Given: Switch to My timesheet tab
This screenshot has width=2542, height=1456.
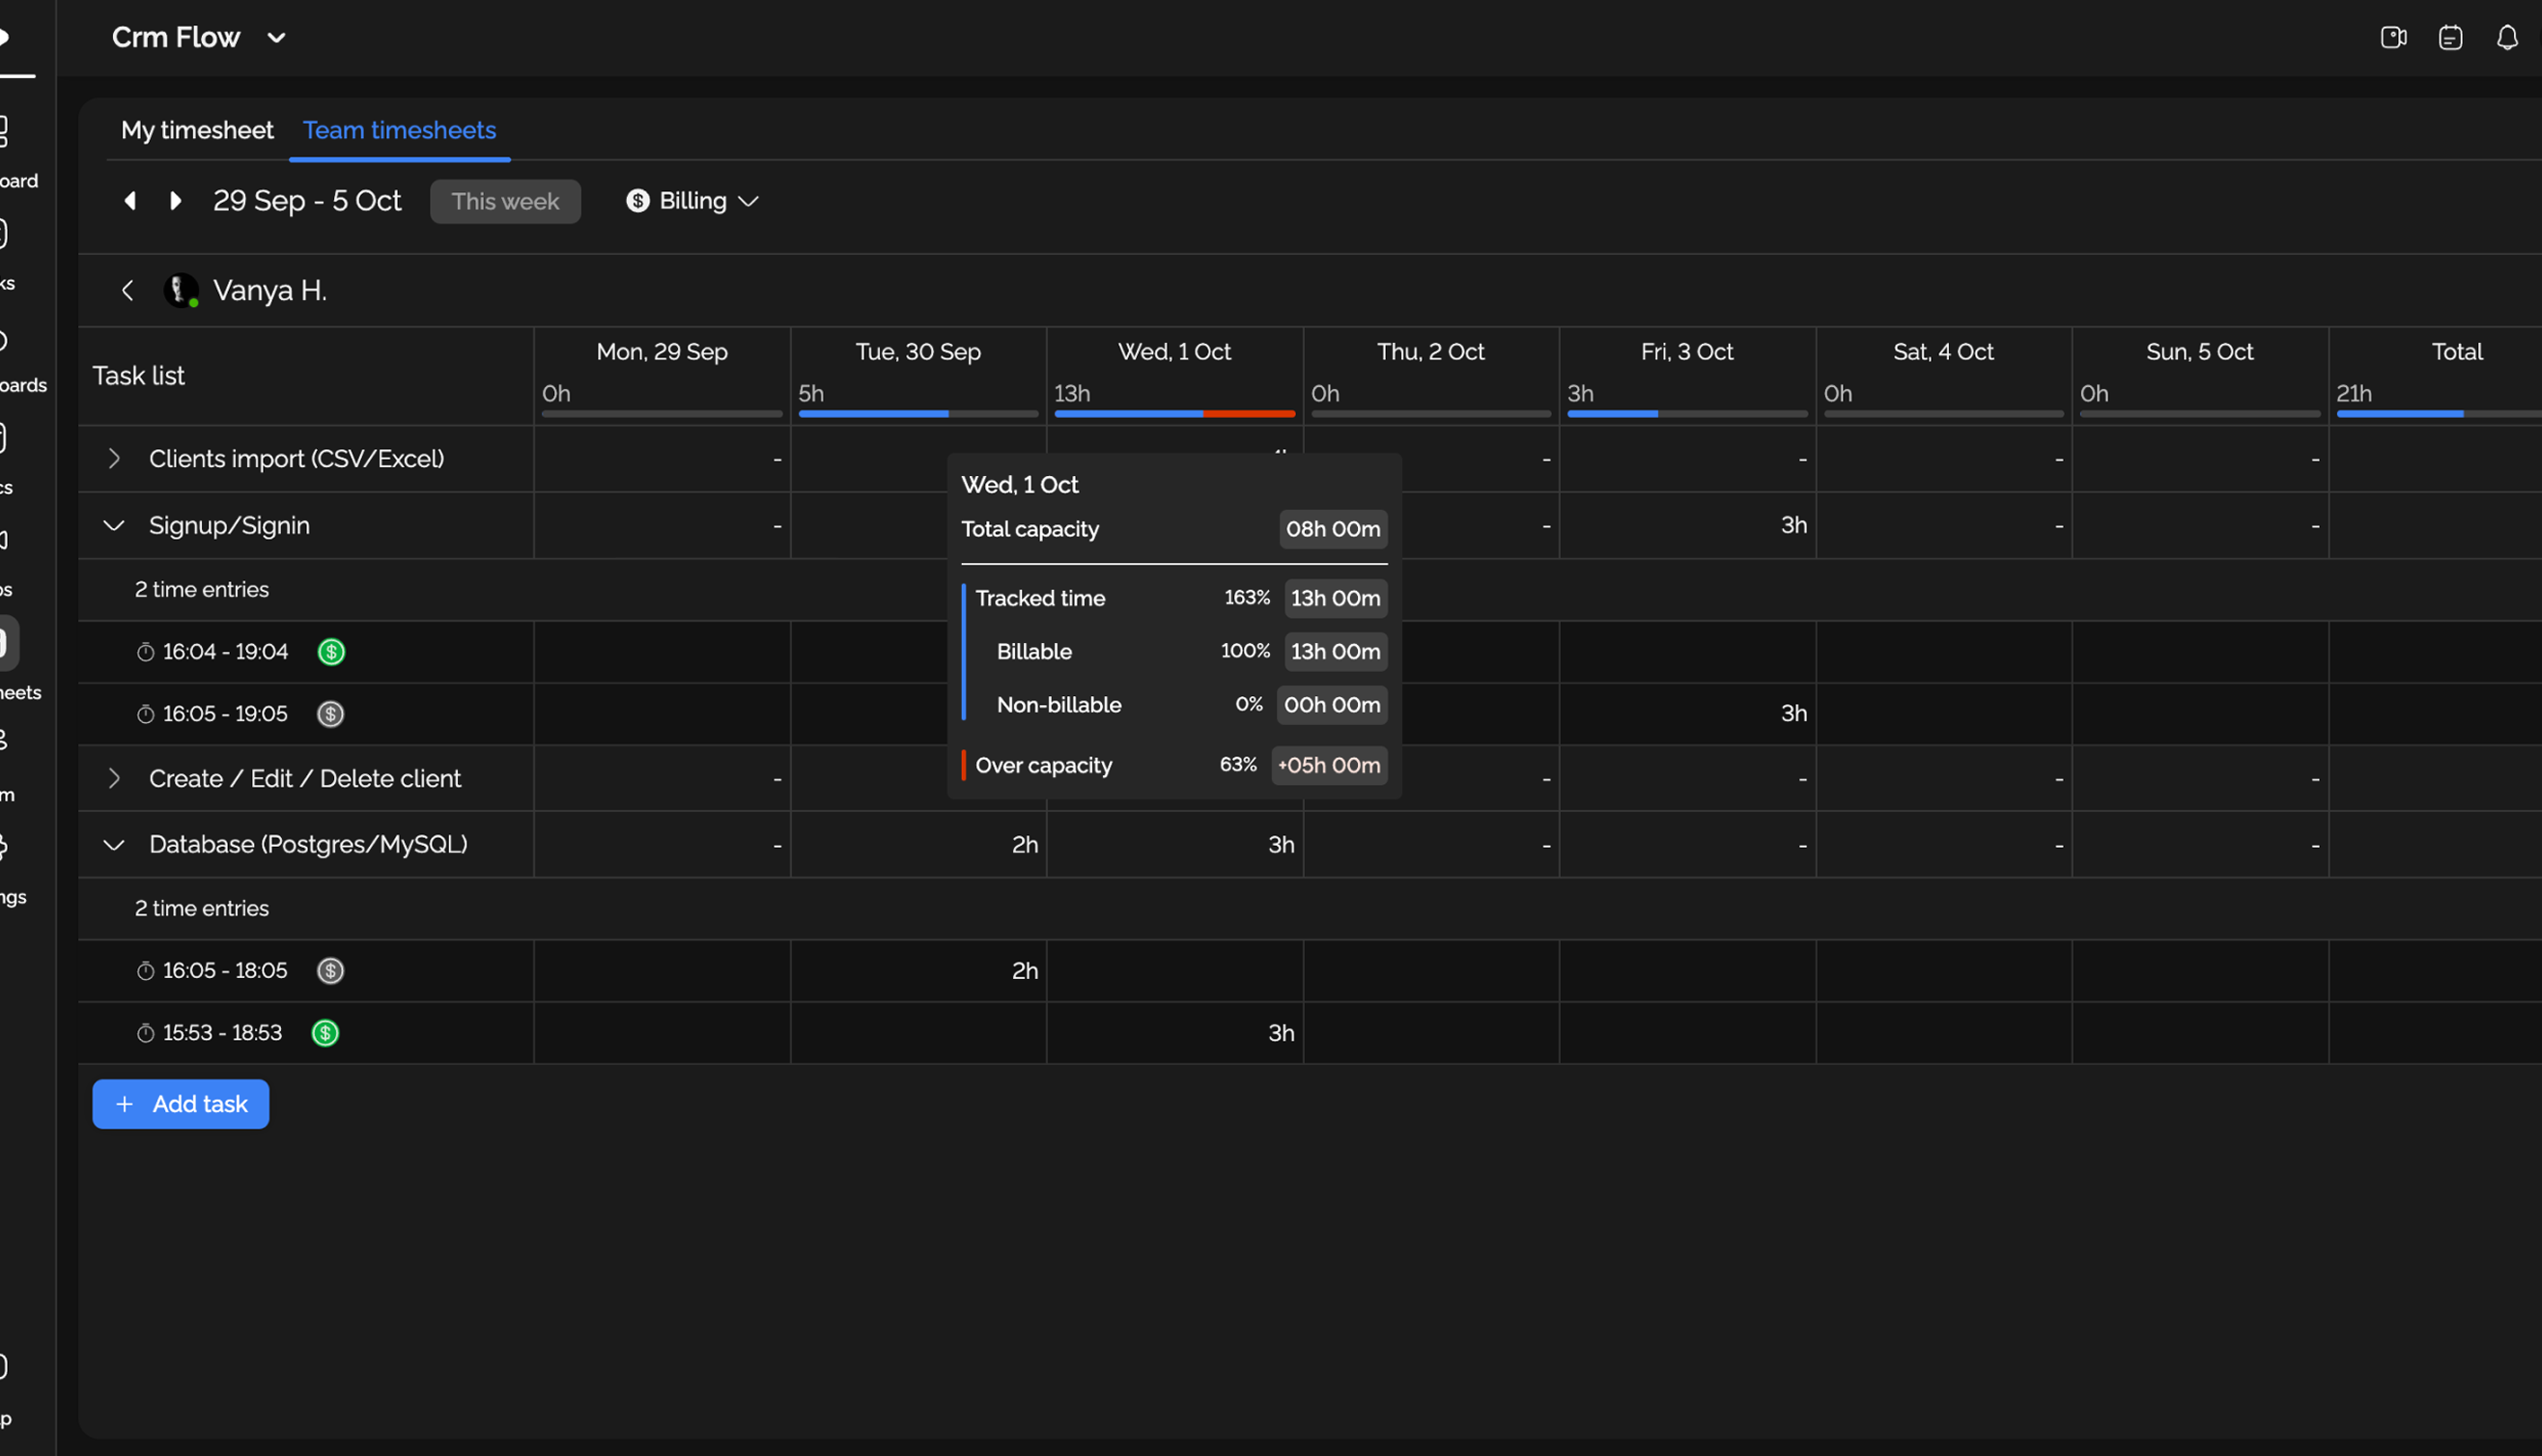Looking at the screenshot, I should (x=197, y=130).
